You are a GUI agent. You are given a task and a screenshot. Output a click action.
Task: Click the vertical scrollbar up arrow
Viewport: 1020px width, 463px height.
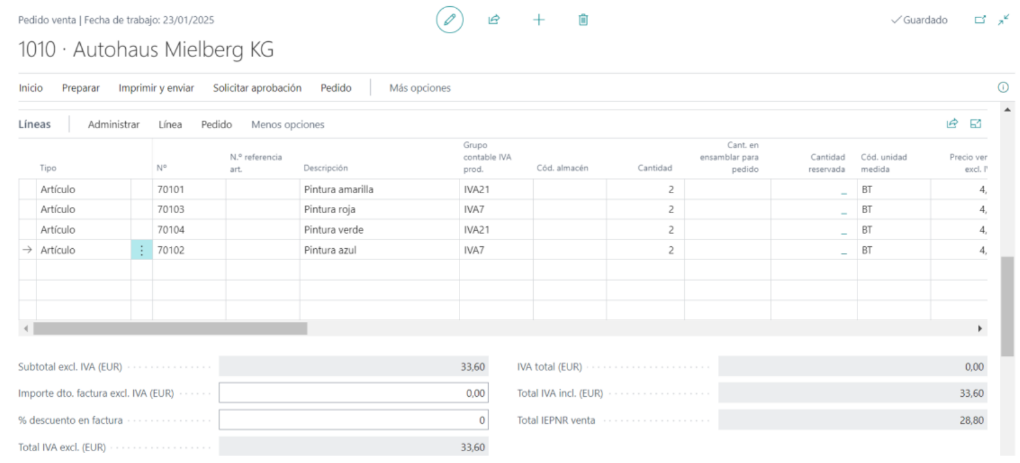click(x=1007, y=109)
